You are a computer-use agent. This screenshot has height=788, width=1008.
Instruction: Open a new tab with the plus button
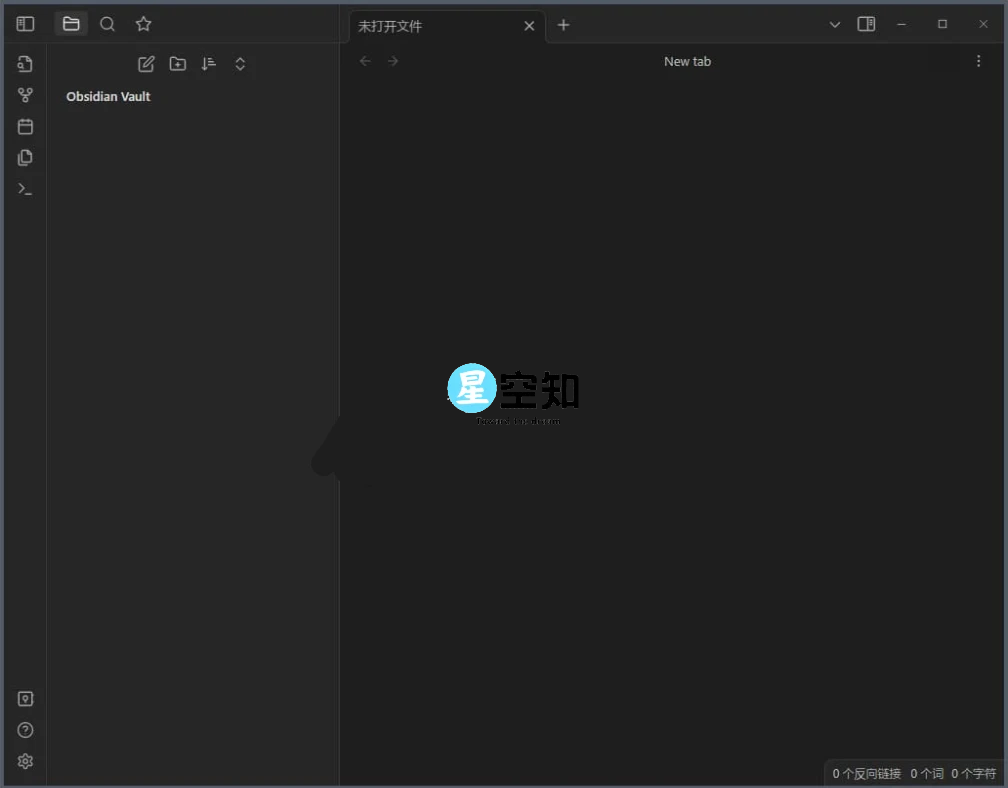[x=563, y=25]
